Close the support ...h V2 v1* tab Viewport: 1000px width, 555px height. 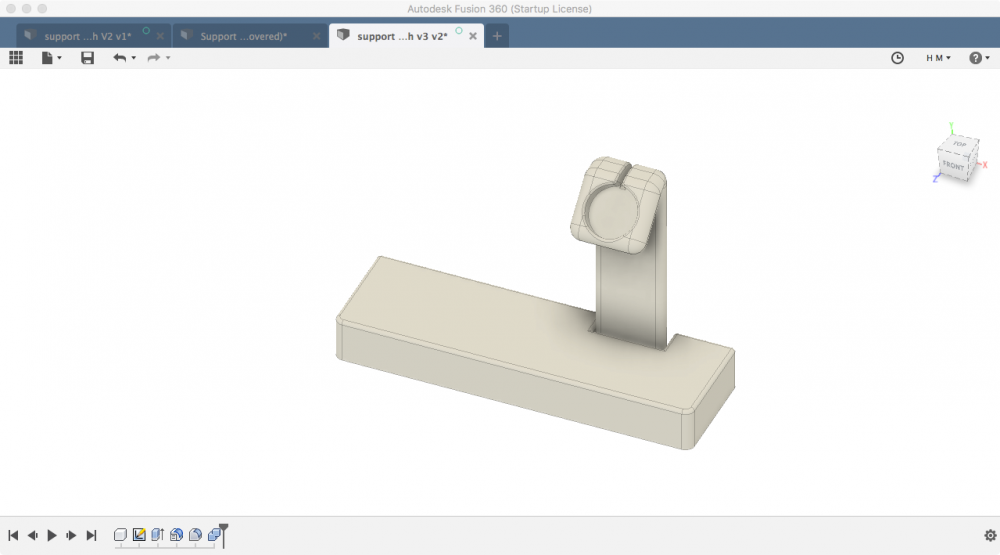tap(160, 36)
